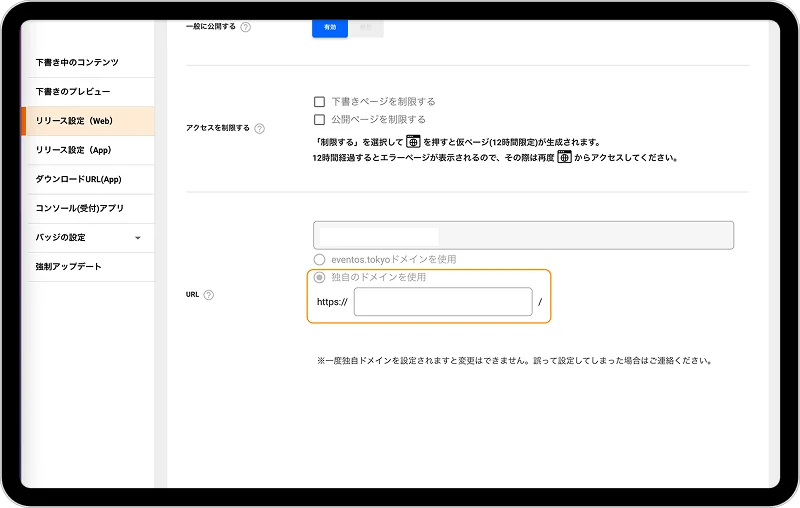
Task: Open 強制アップデート settings in sidebar
Action: click(68, 267)
